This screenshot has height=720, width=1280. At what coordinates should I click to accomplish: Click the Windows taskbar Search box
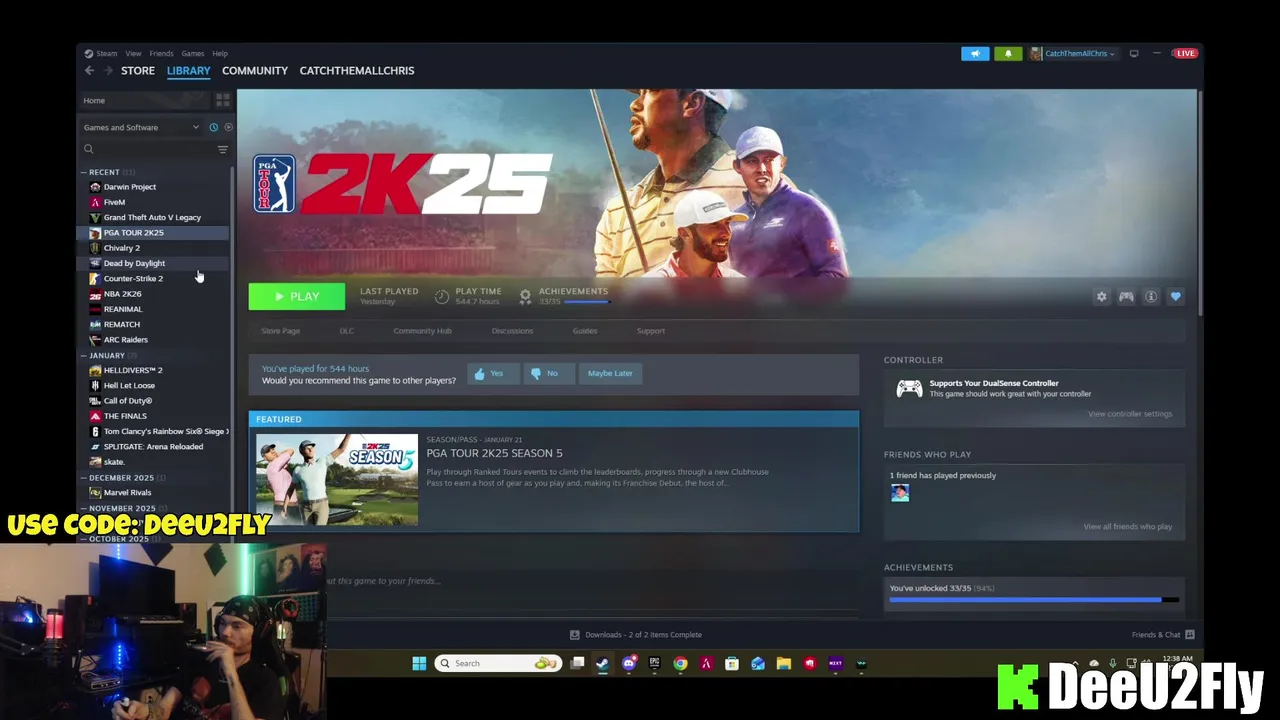pyautogui.click(x=497, y=663)
